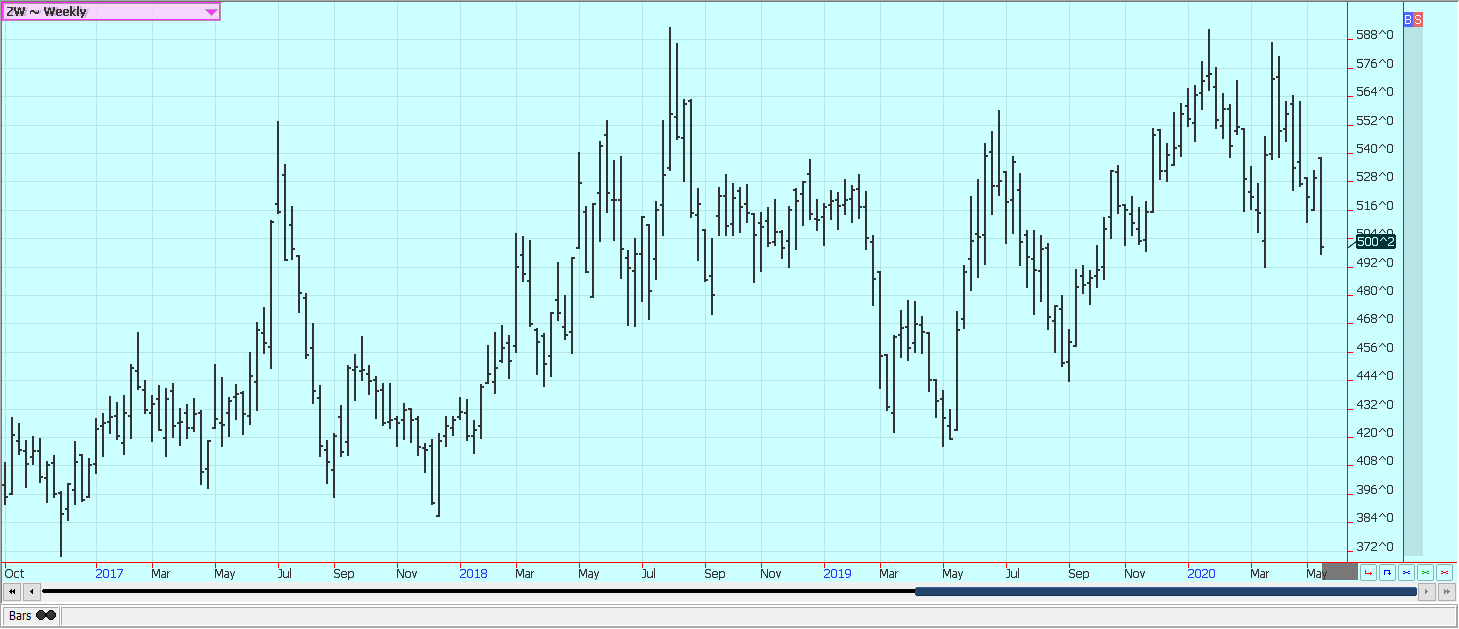Click the 588^0 price axis label
This screenshot has width=1459, height=629.
click(x=1375, y=35)
